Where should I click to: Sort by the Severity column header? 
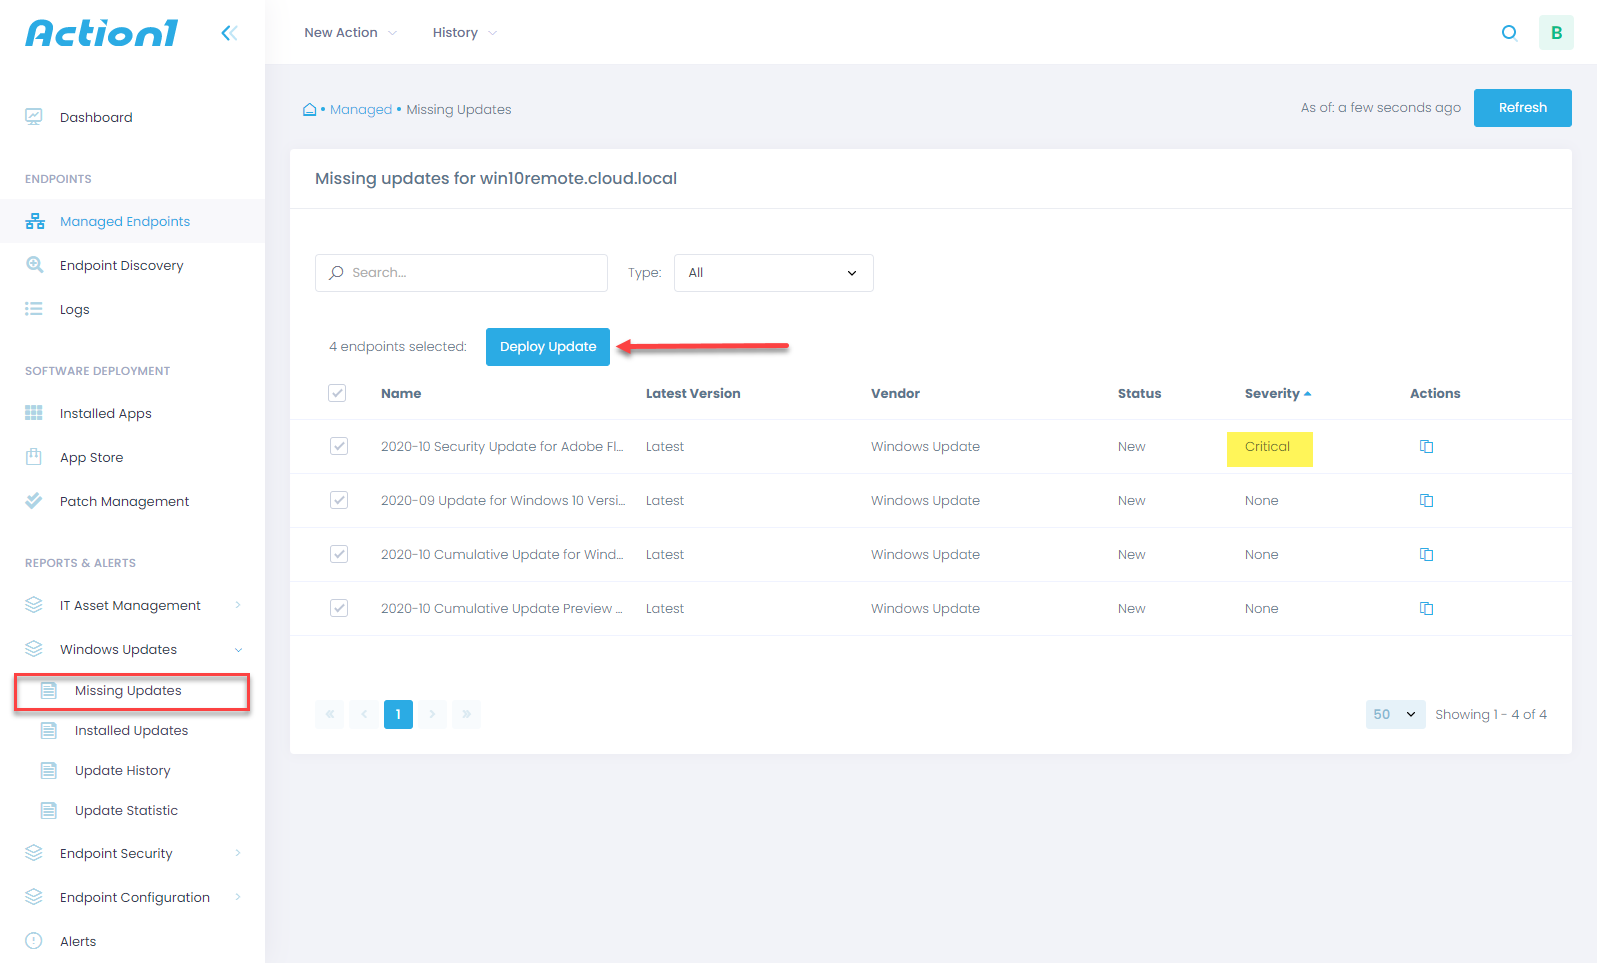(1277, 393)
